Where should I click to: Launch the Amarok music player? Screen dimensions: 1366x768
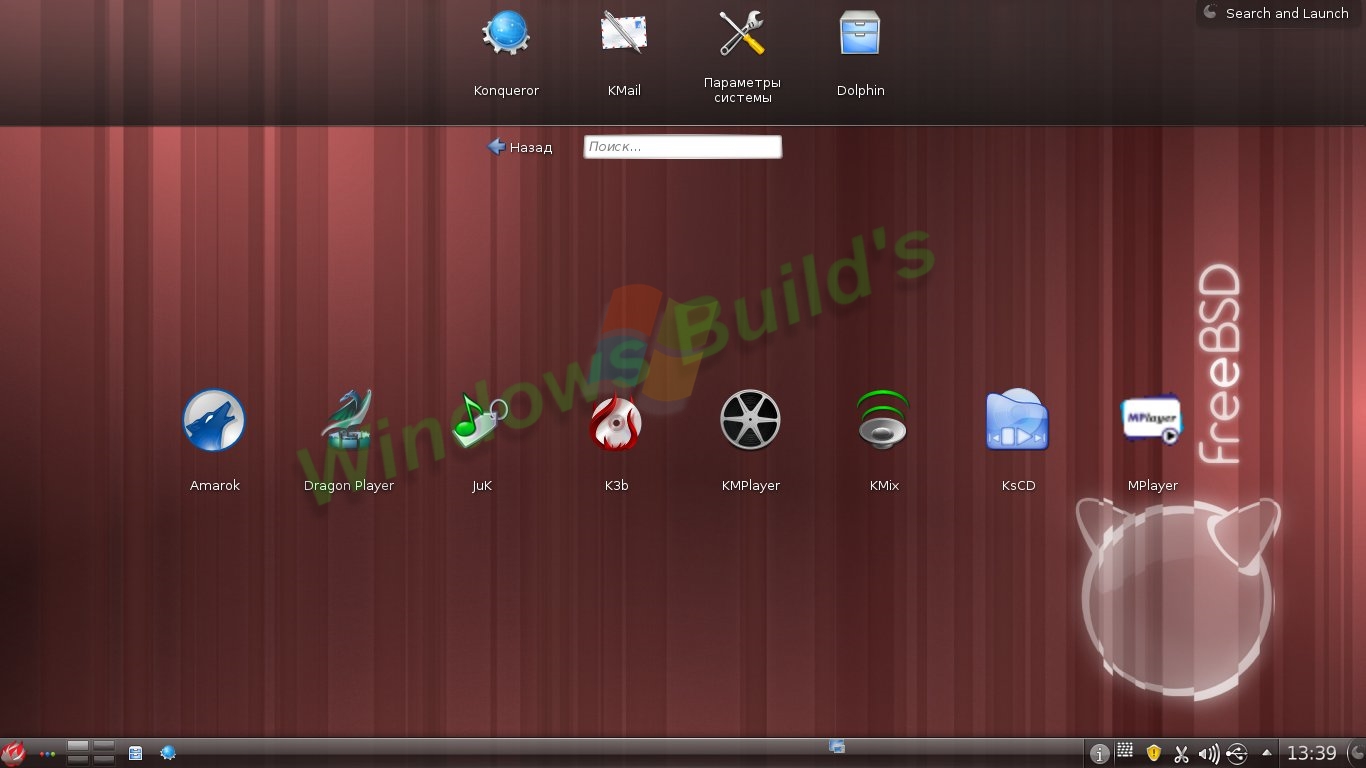(214, 420)
